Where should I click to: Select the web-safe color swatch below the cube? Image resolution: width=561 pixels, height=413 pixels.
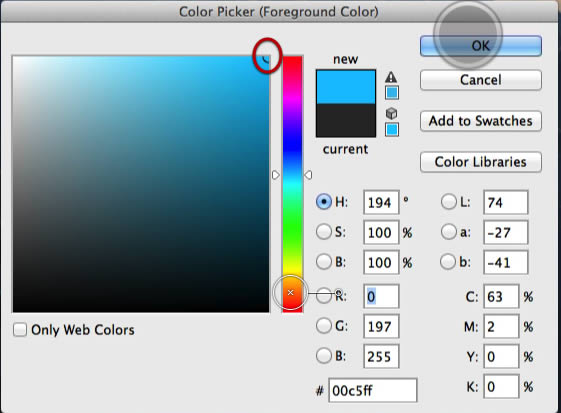pos(392,130)
